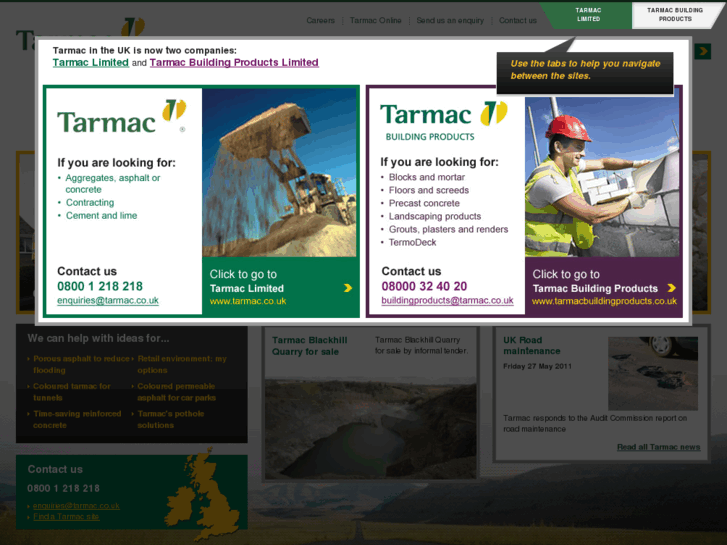Click yellow arrow beside Tarmac Limited

pos(348,288)
